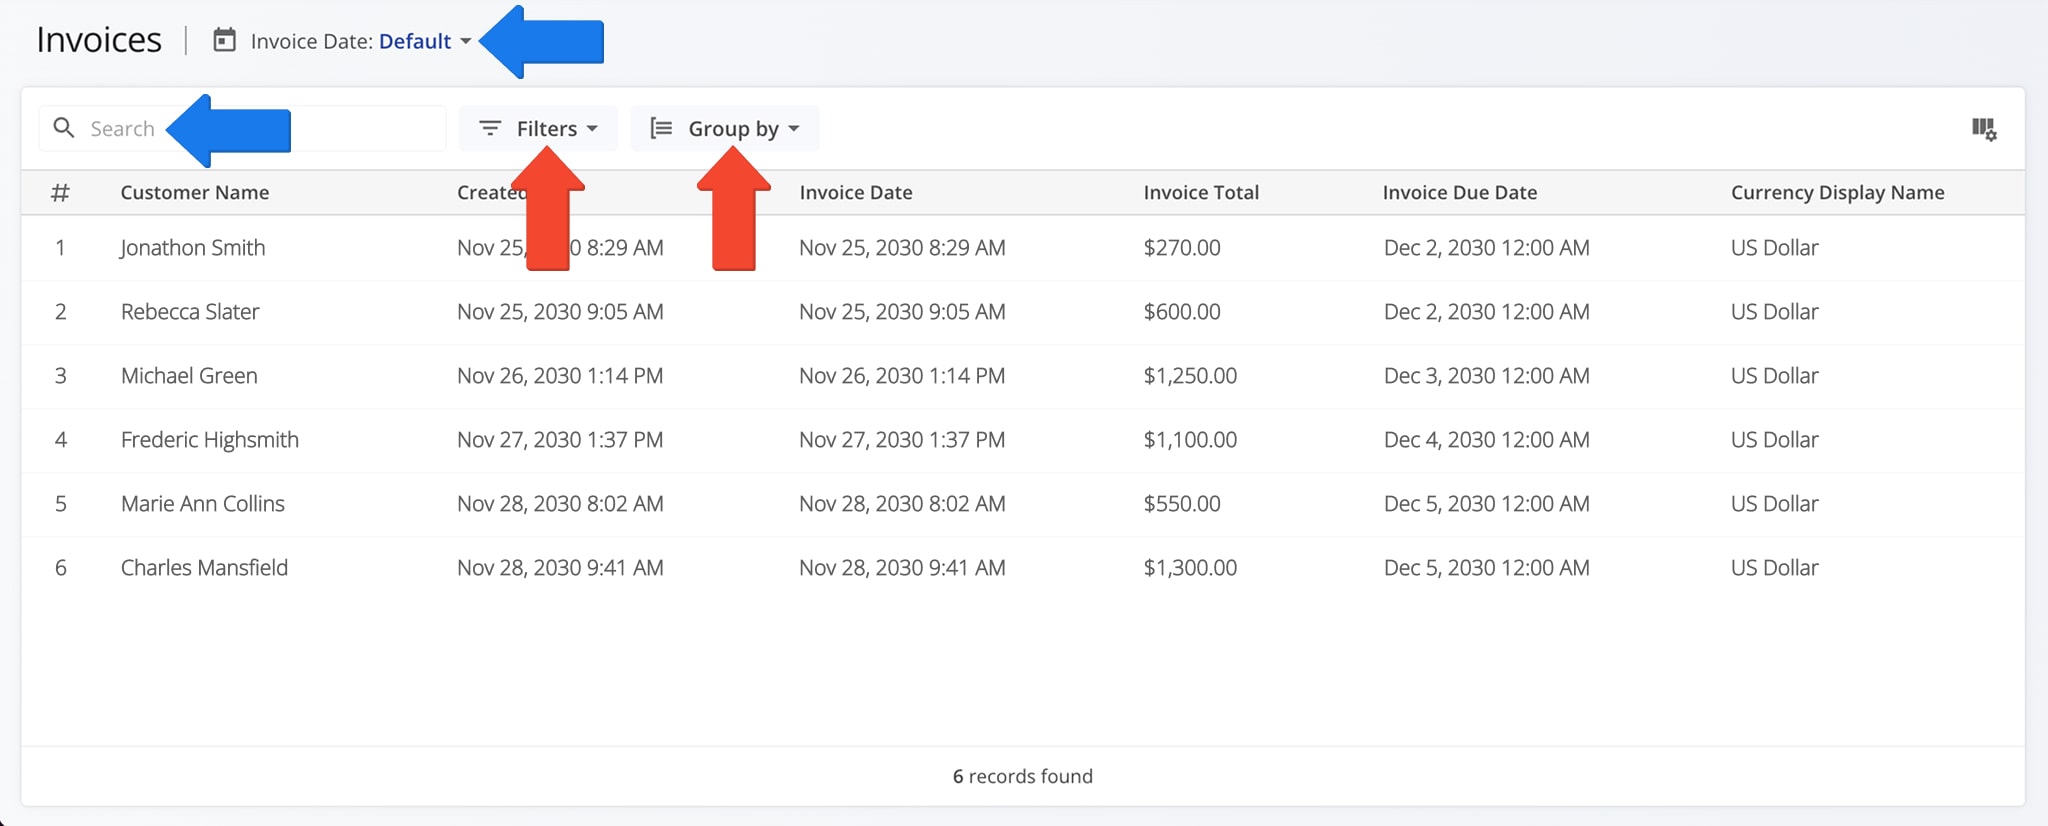
Task: Click Invoice Date Nov 27, 2030 1:37 PM
Action: 902,439
